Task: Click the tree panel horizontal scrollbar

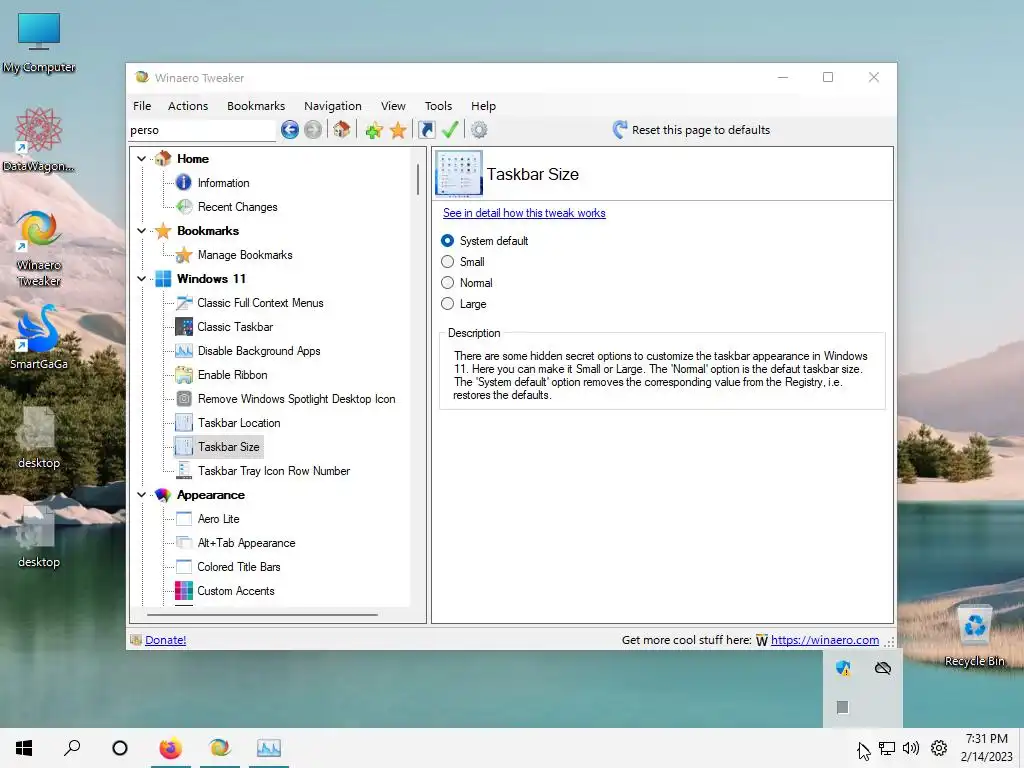Action: (x=262, y=615)
